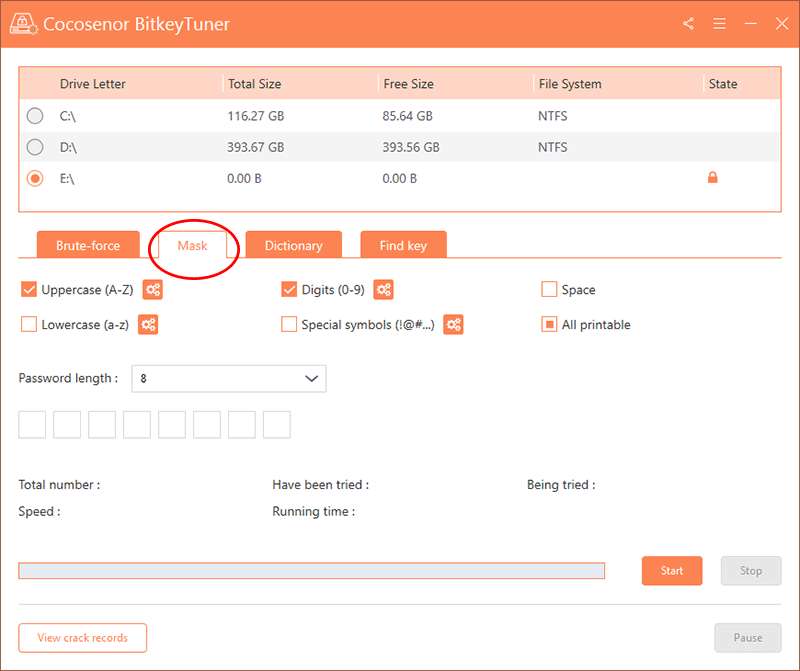Screen dimensions: 800x671
Task: Click the Free Size column header
Action: tap(408, 84)
